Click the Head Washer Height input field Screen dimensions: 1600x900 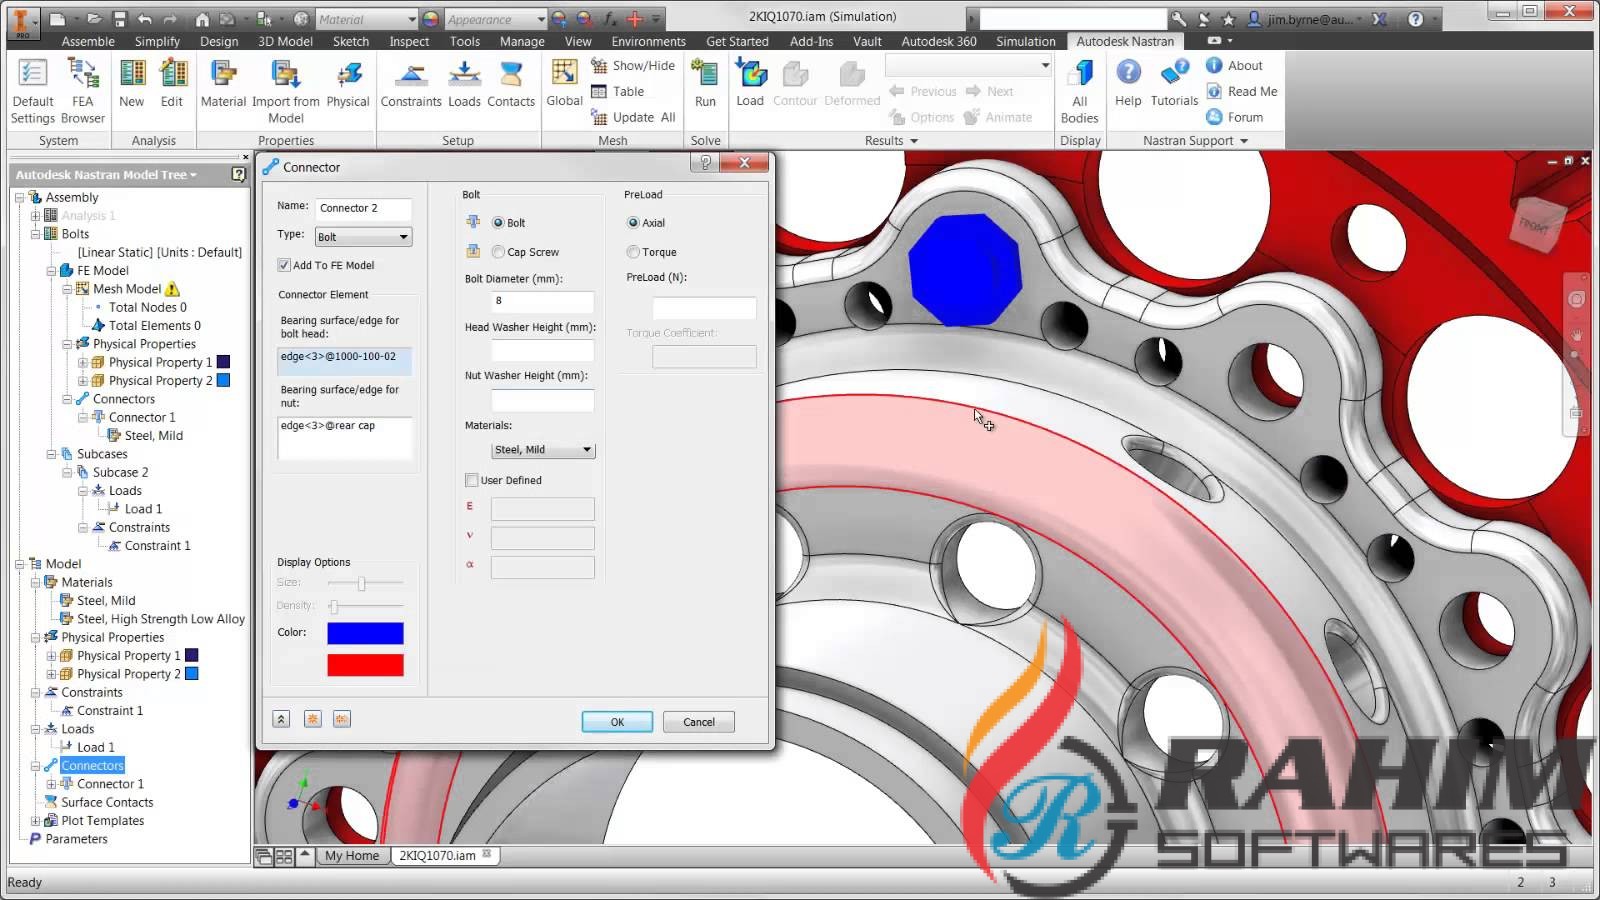click(543, 350)
